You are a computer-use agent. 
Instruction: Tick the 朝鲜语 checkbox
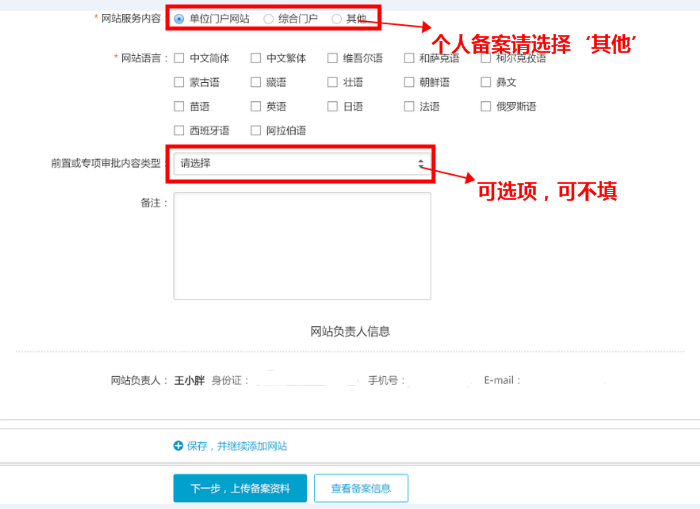click(x=409, y=82)
